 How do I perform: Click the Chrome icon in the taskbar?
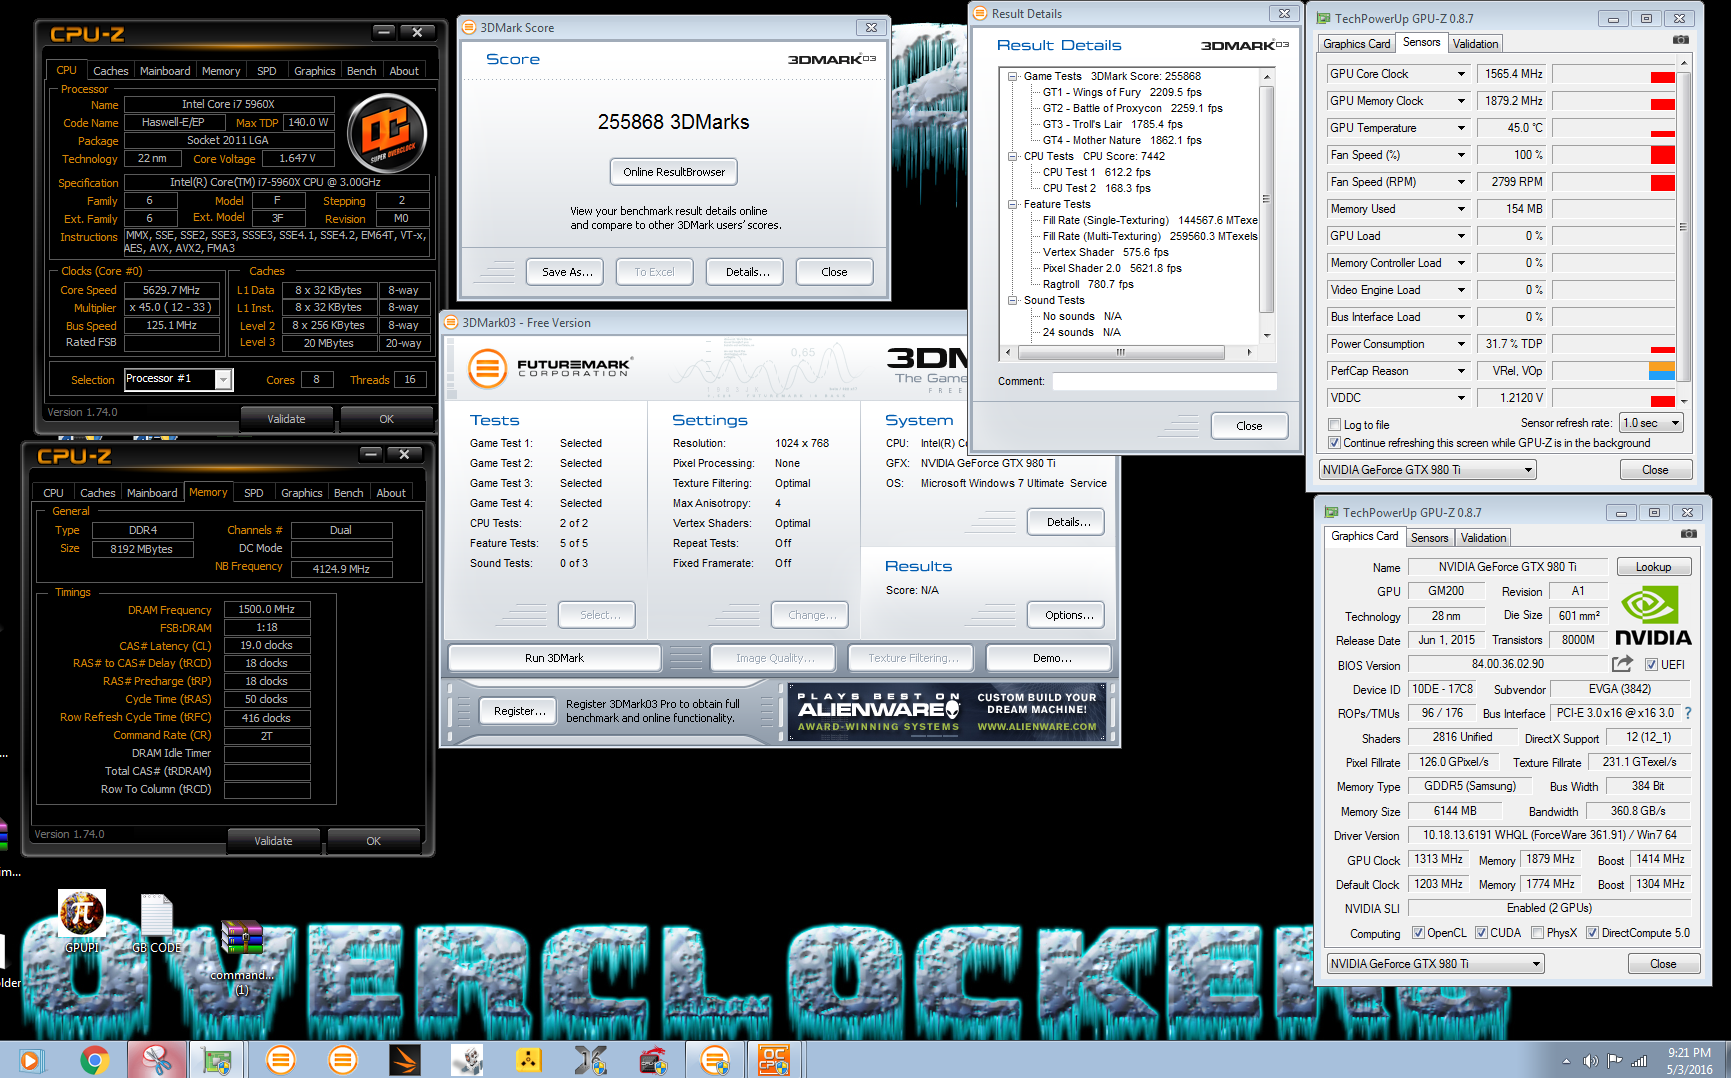click(x=95, y=1060)
